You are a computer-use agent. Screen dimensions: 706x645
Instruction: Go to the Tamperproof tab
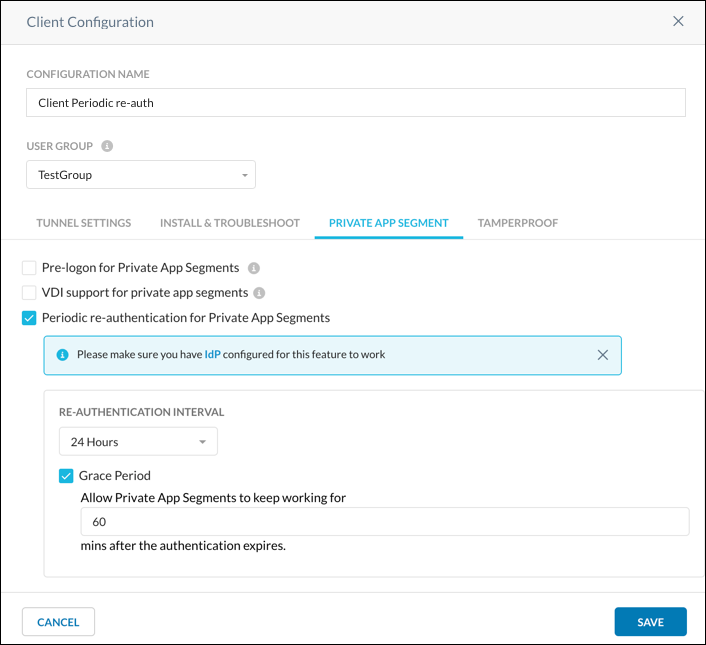[518, 223]
